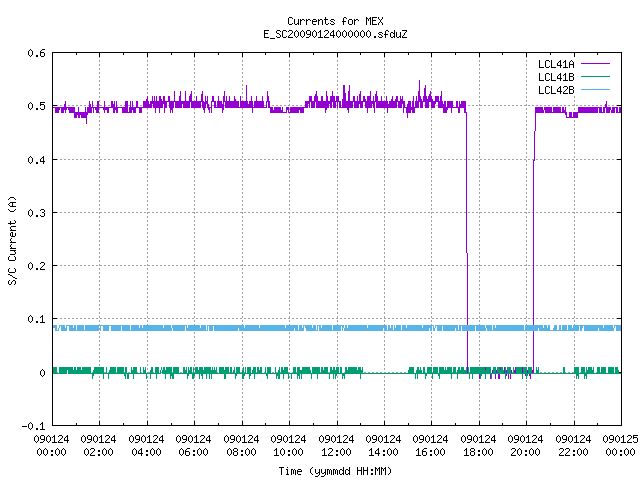
Task: Click the LCL41A legend label
Action: [x=556, y=64]
